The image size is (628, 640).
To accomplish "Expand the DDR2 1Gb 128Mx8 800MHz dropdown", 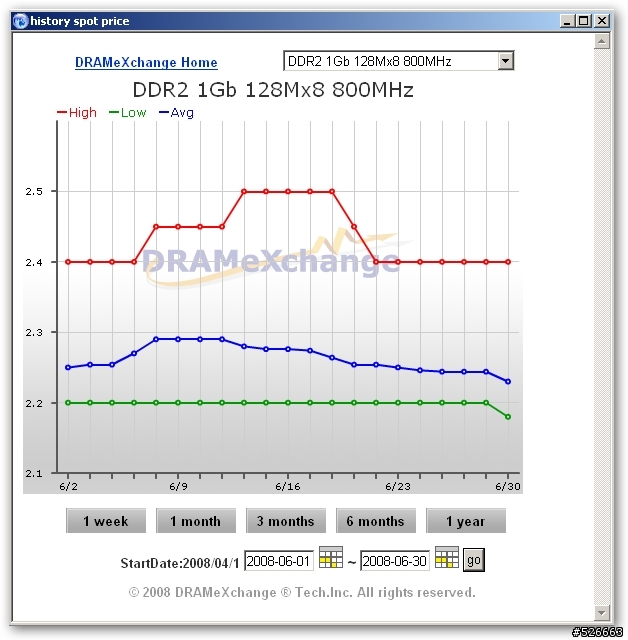I will tap(506, 61).
